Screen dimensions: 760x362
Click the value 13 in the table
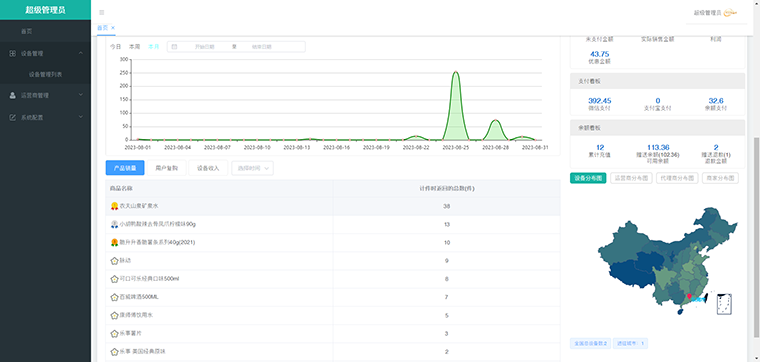pos(446,224)
